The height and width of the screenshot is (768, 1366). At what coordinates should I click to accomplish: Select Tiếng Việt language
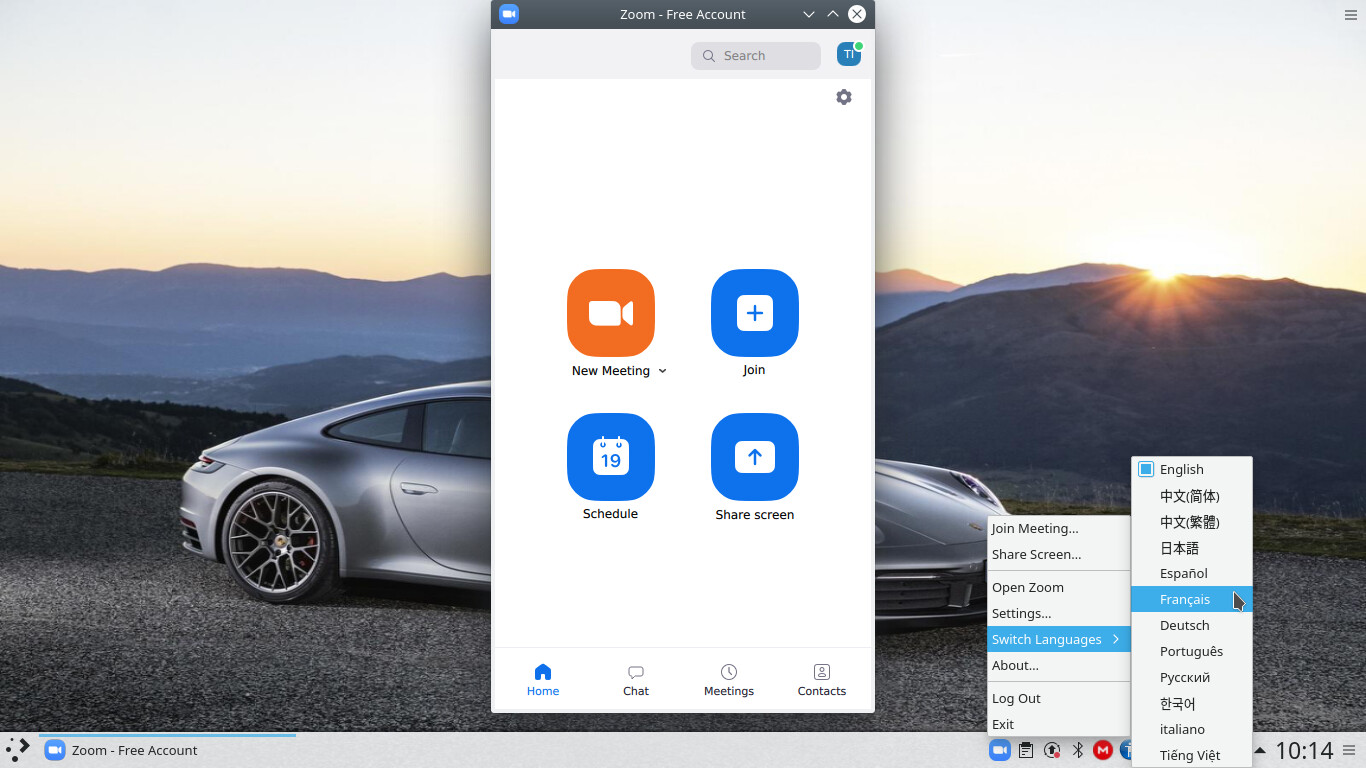click(1191, 755)
